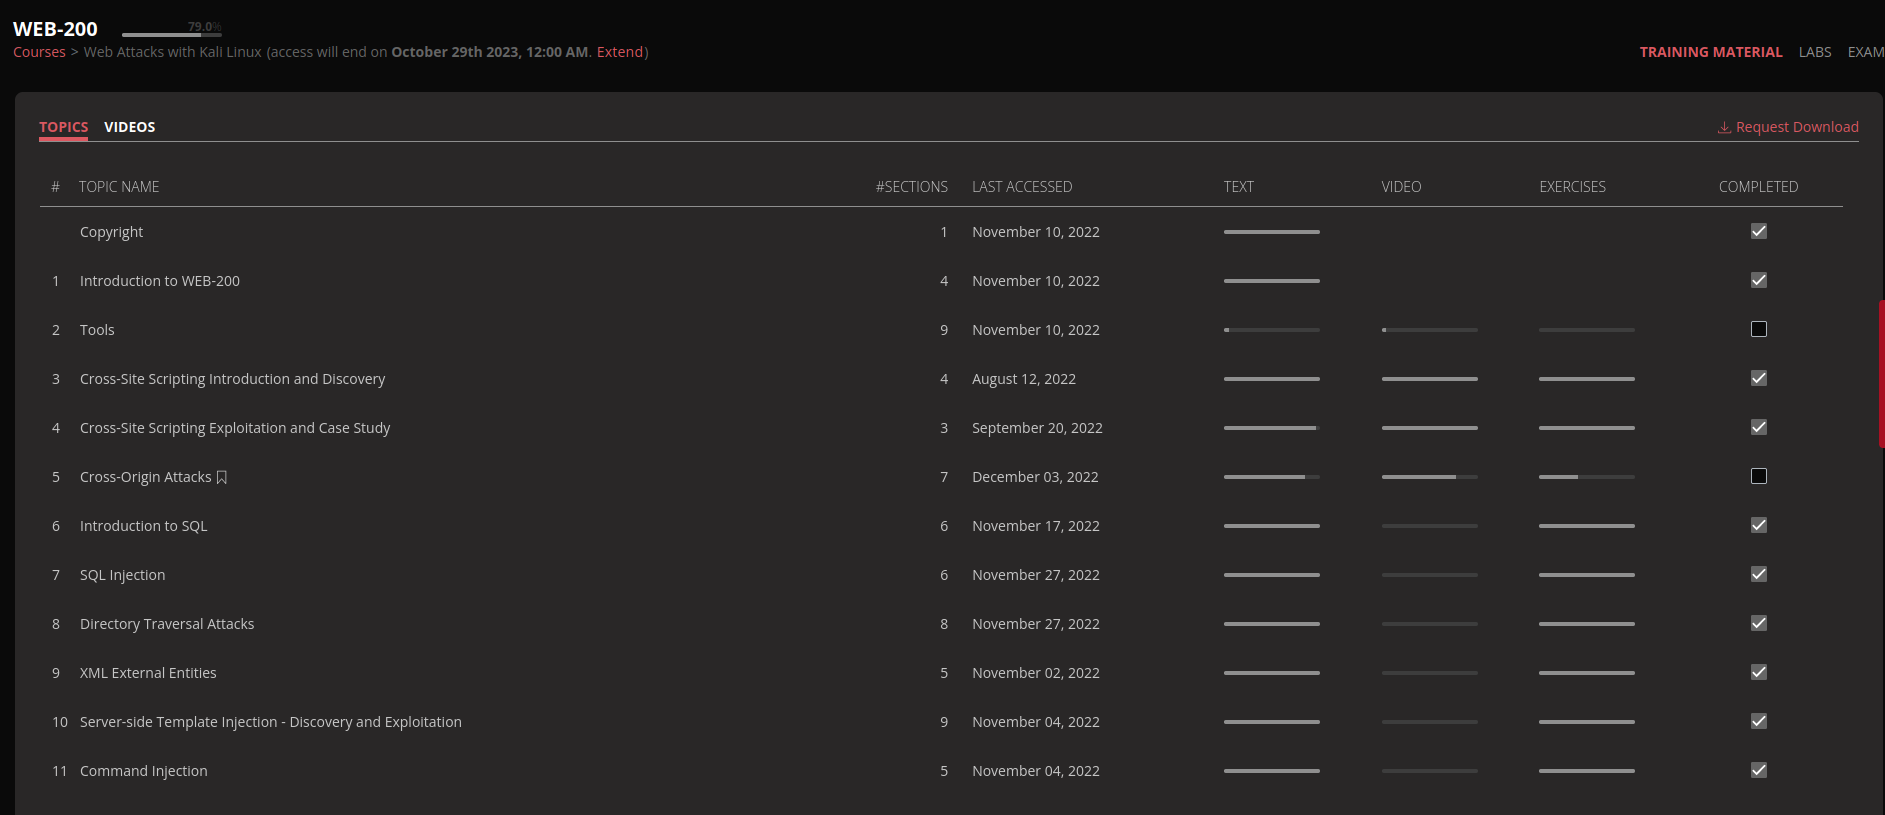The width and height of the screenshot is (1885, 815).
Task: Toggle the Copyright completed checkbox
Action: [x=1759, y=231]
